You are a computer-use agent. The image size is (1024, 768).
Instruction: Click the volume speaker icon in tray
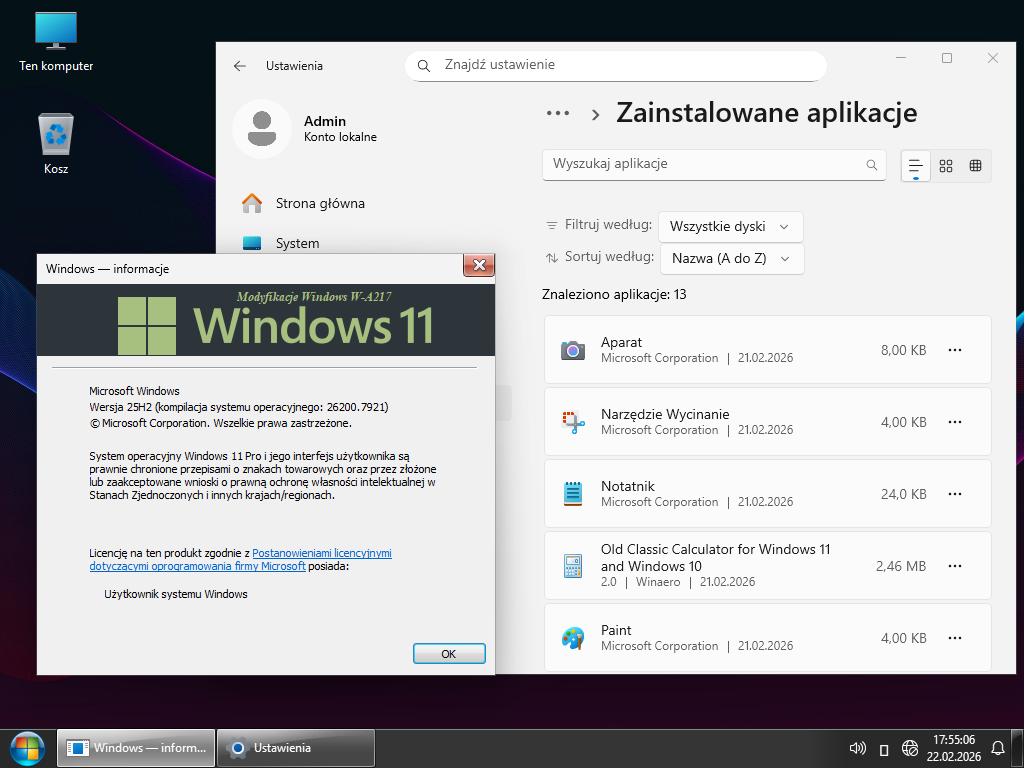pyautogui.click(x=857, y=748)
